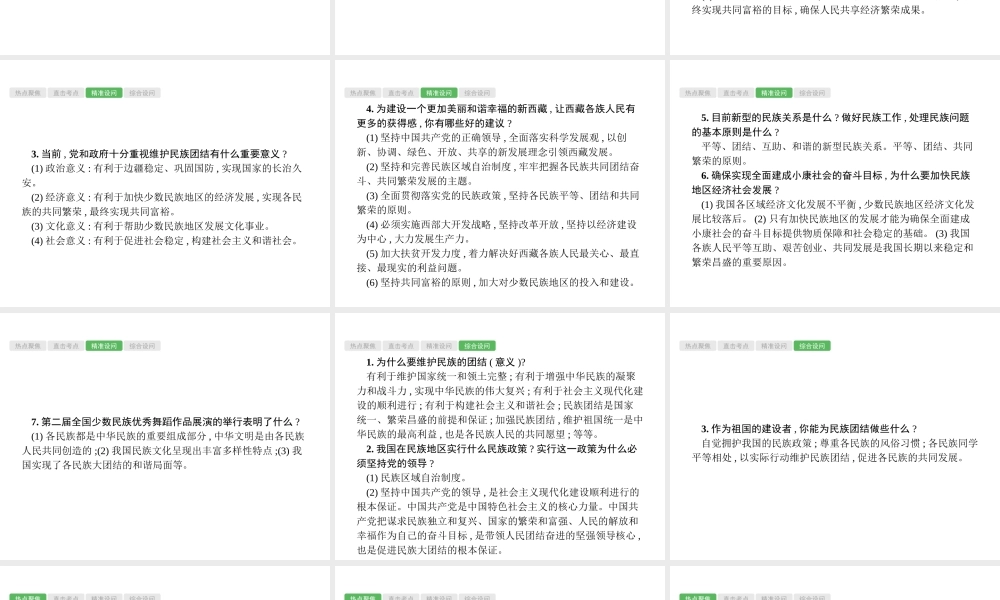Select heading 4. 为建设一个更加美丽和谐幸福的新西藏
The height and width of the screenshot is (600, 1000).
(x=496, y=116)
